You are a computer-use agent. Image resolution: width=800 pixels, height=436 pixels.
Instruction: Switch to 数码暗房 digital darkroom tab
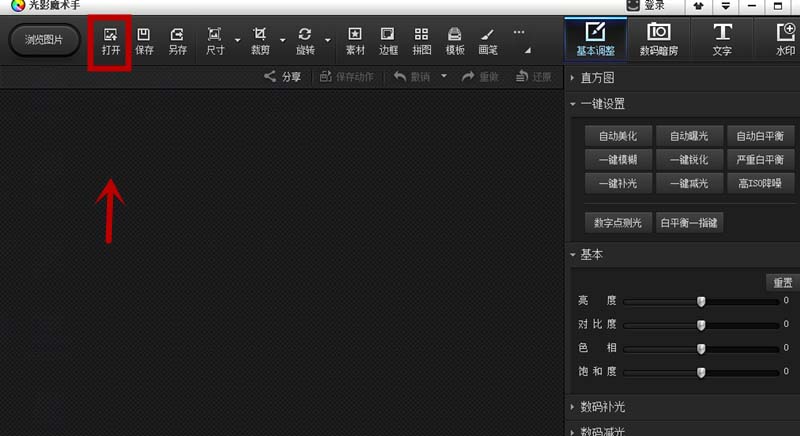(658, 39)
